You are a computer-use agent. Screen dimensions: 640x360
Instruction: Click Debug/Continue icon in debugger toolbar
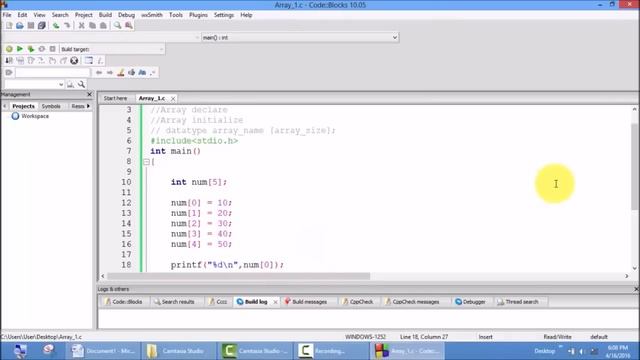point(9,61)
